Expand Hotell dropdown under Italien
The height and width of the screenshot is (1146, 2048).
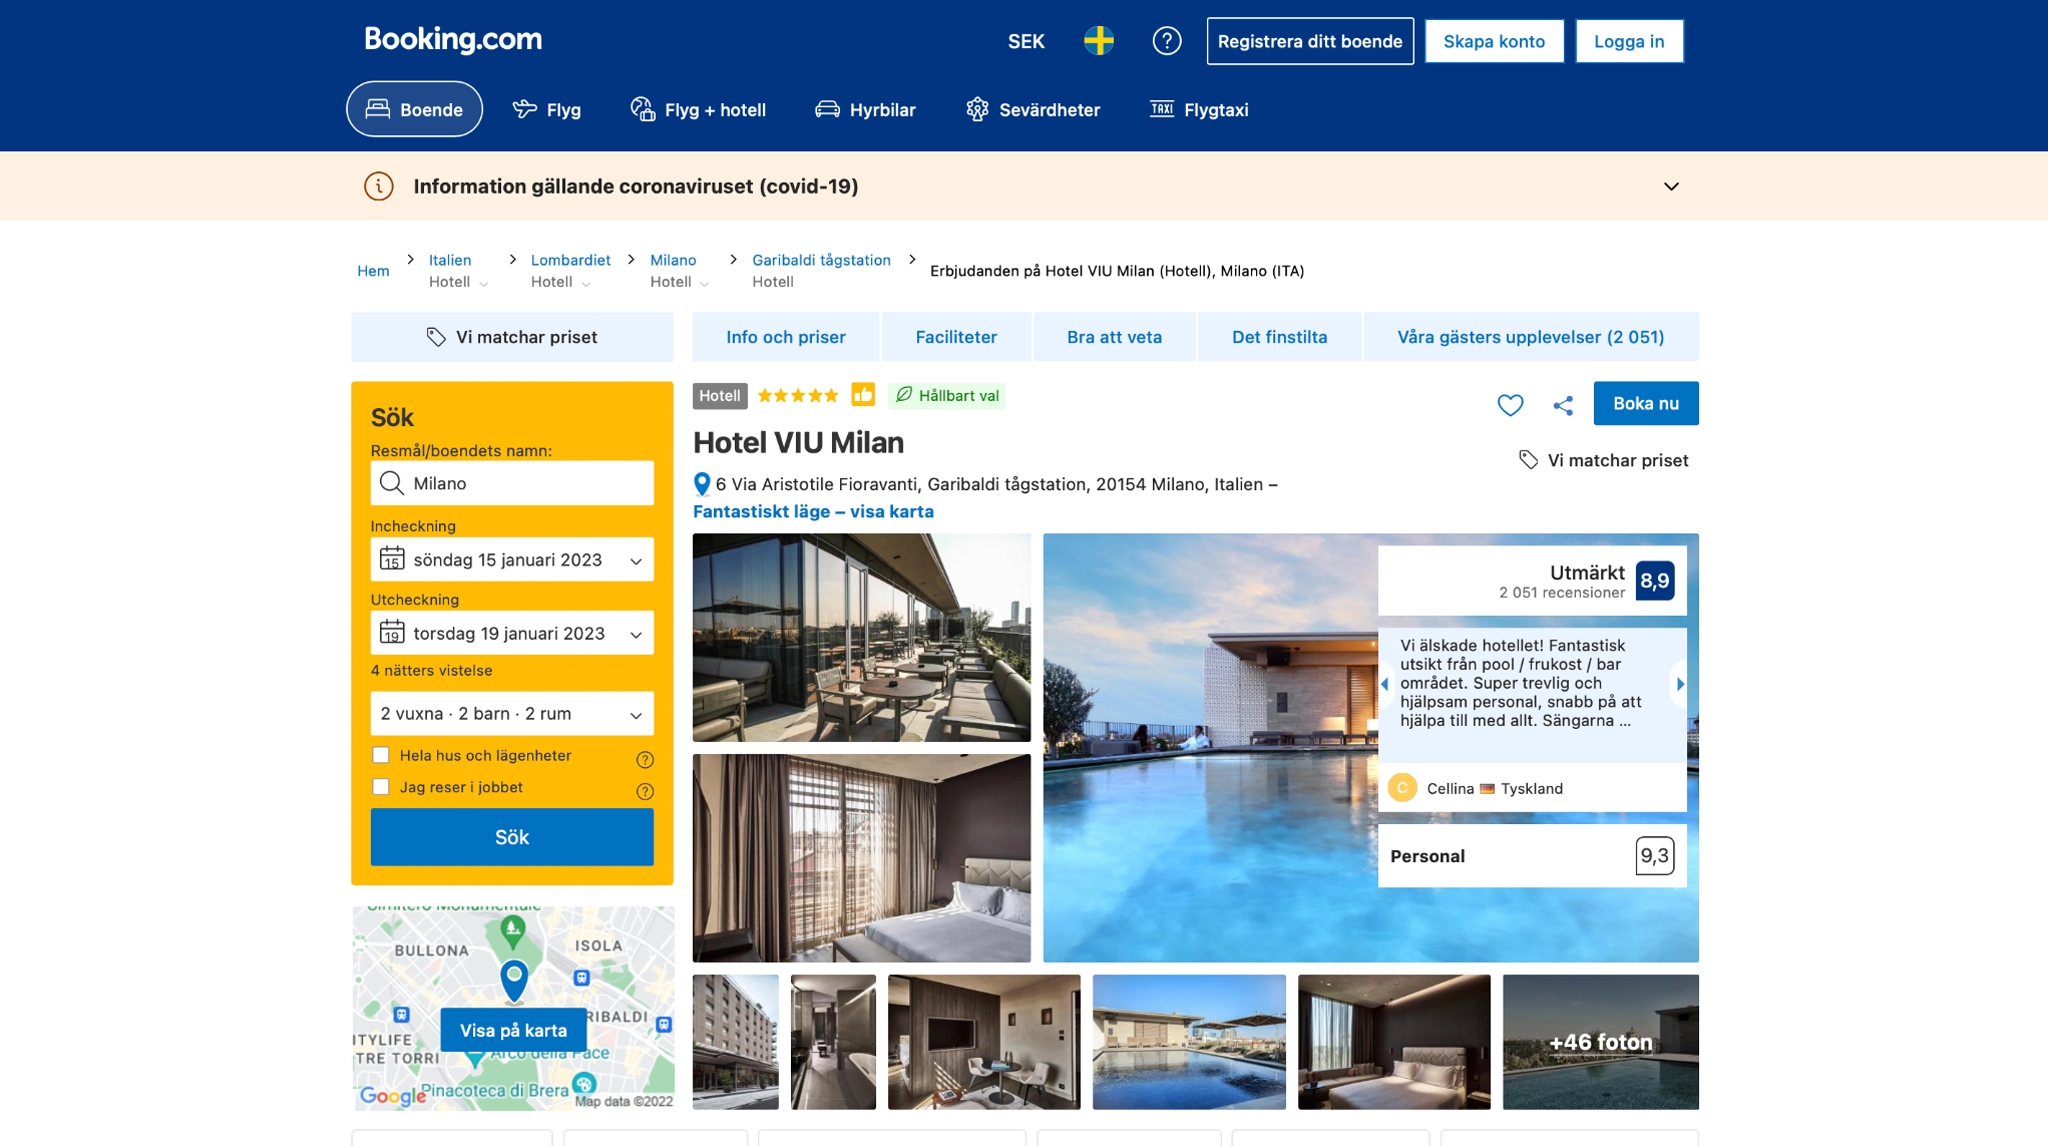[459, 282]
